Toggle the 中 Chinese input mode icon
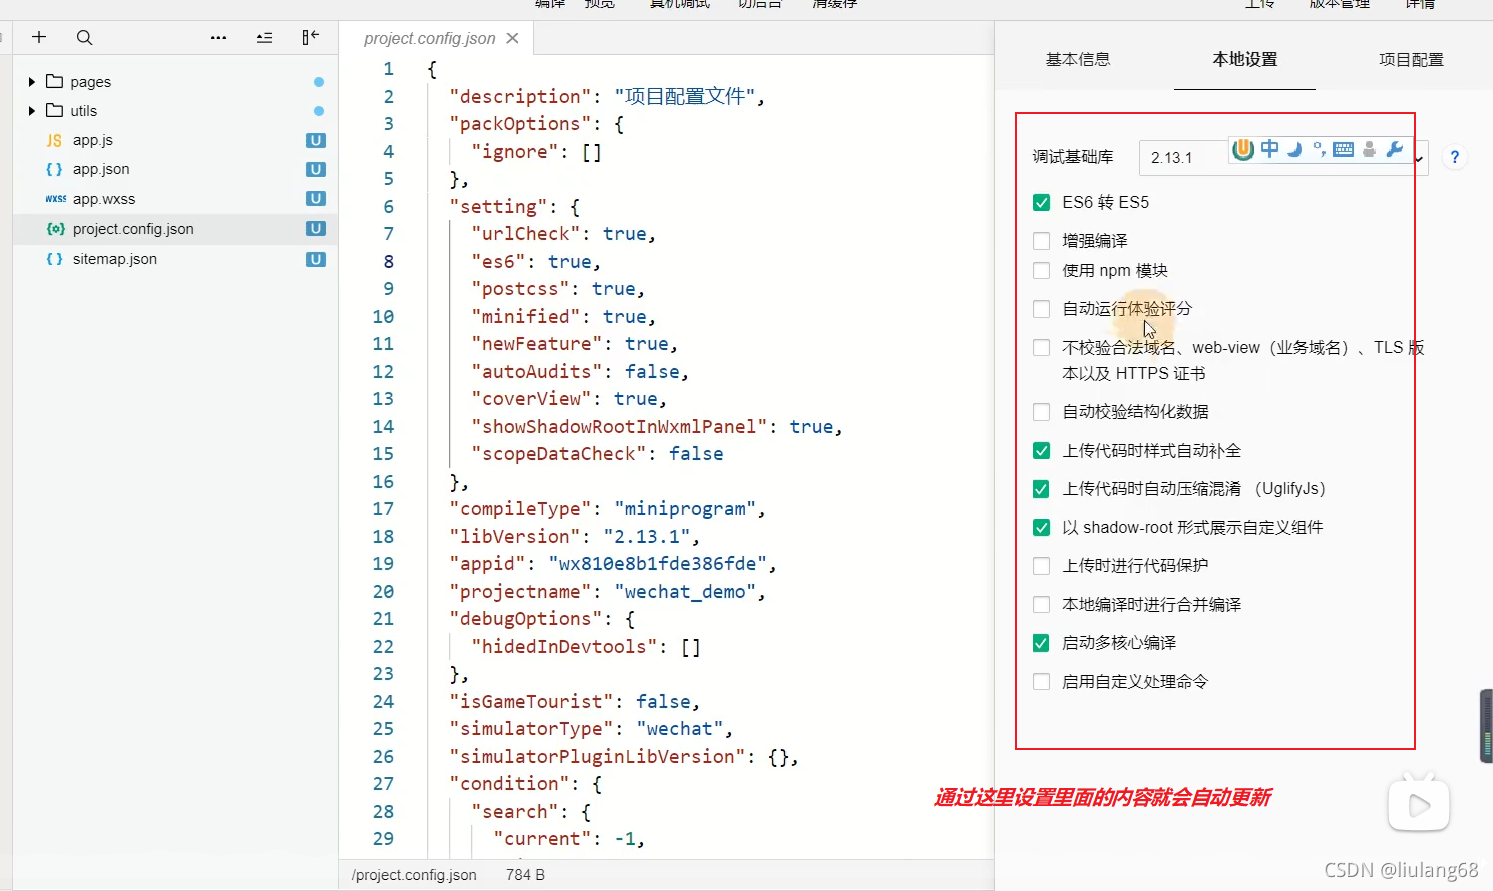The width and height of the screenshot is (1493, 891). tap(1269, 149)
